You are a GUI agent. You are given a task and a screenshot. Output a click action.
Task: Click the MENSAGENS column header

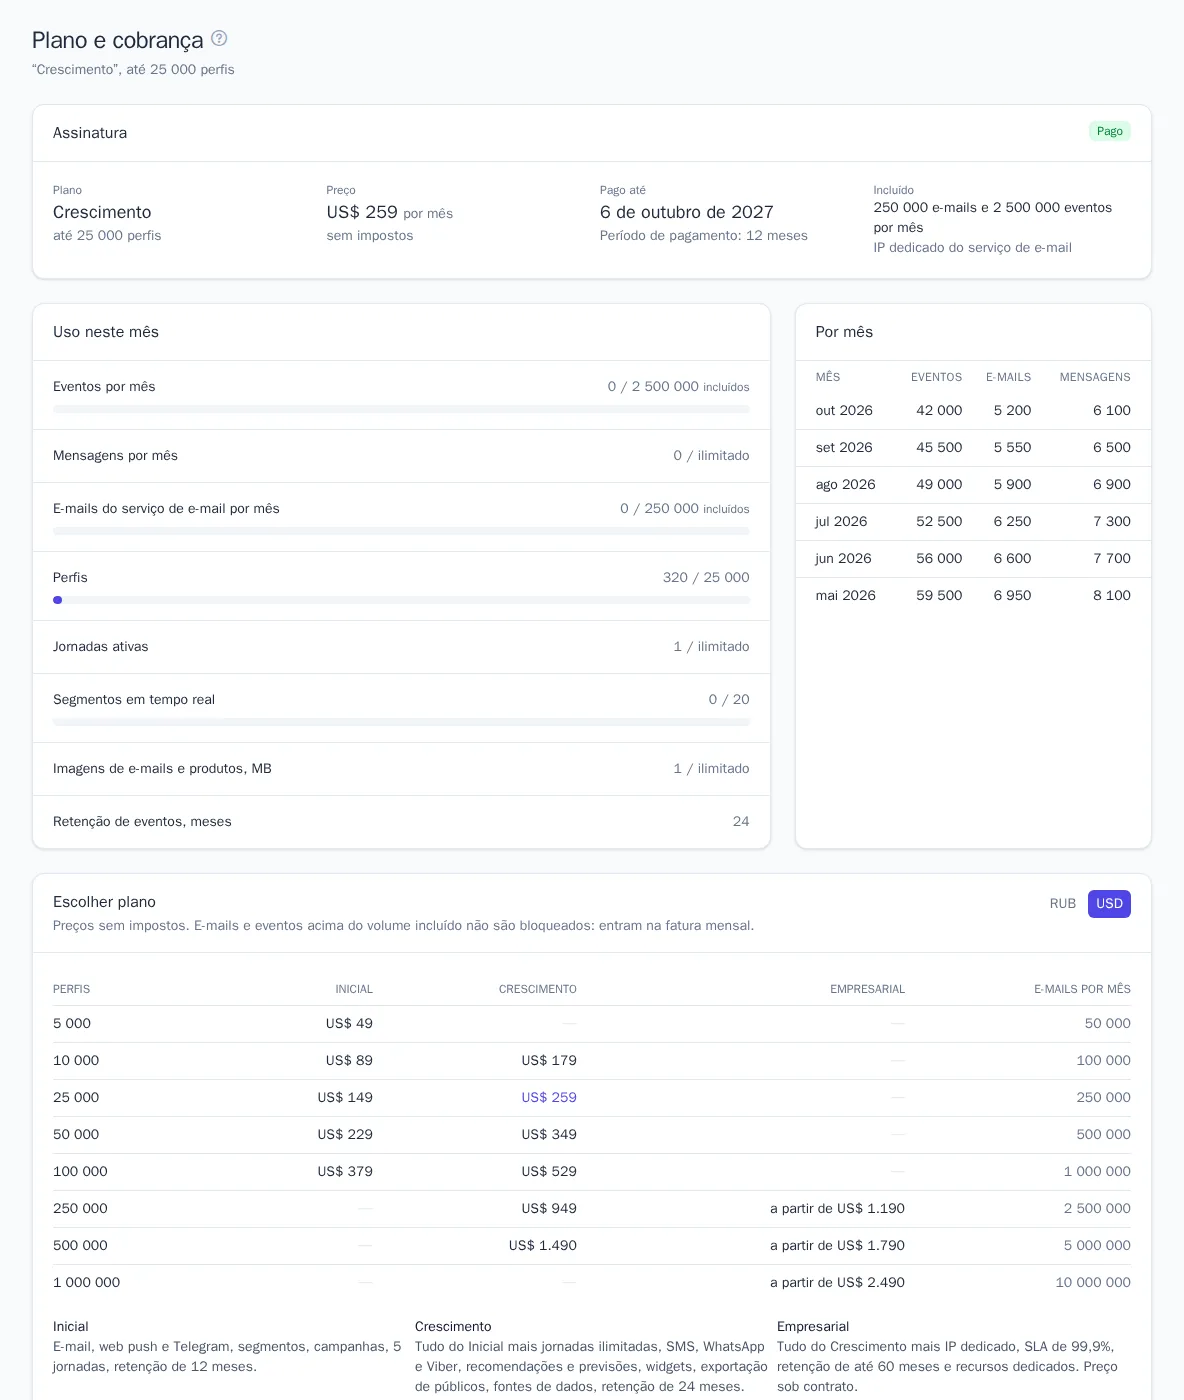pos(1095,378)
